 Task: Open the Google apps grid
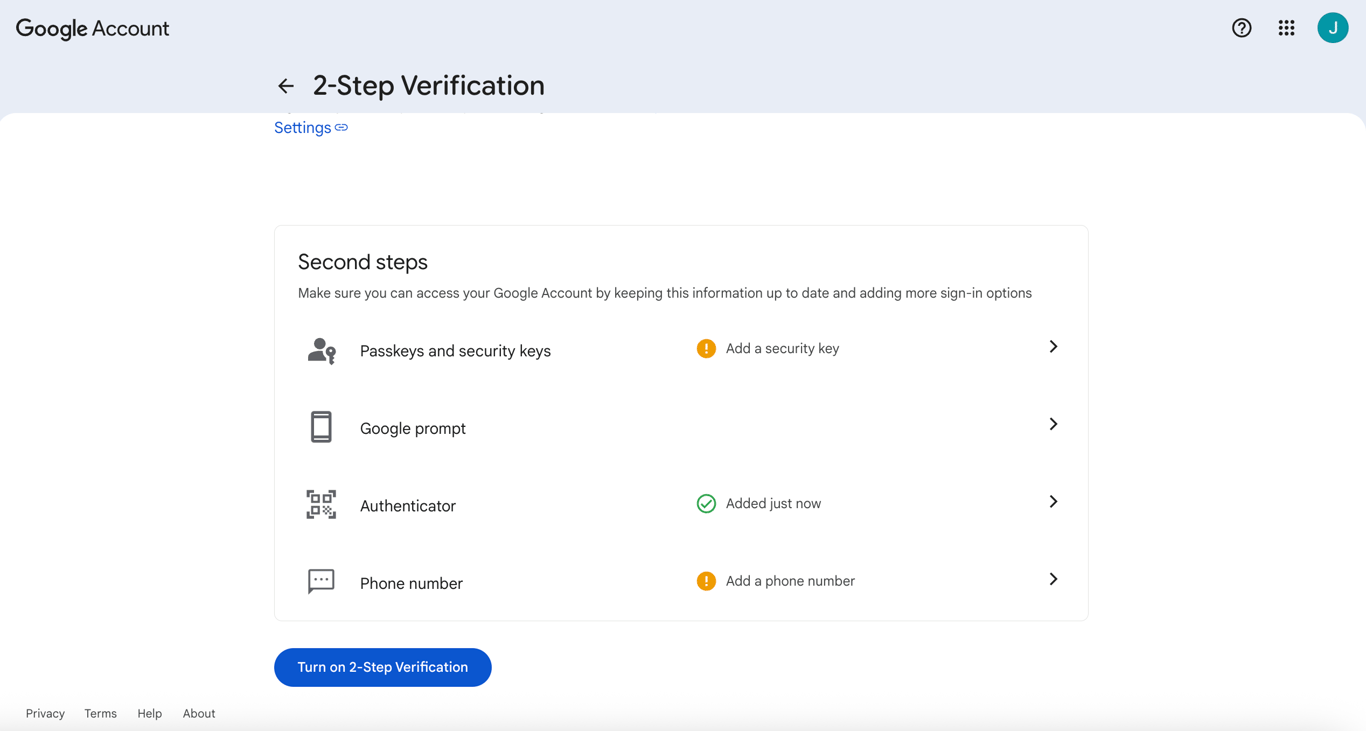pos(1286,28)
